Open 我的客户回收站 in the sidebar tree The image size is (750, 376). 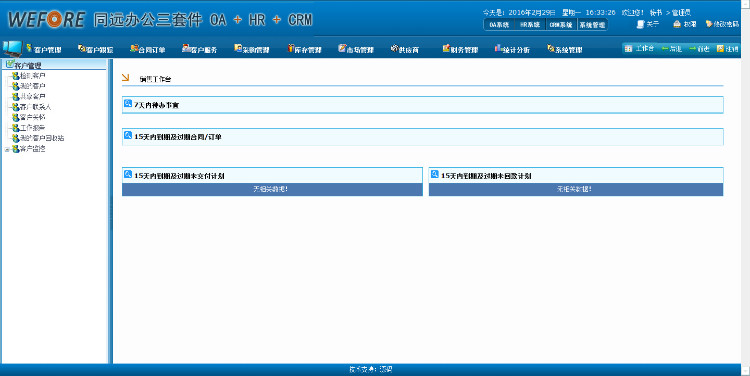[x=42, y=138]
